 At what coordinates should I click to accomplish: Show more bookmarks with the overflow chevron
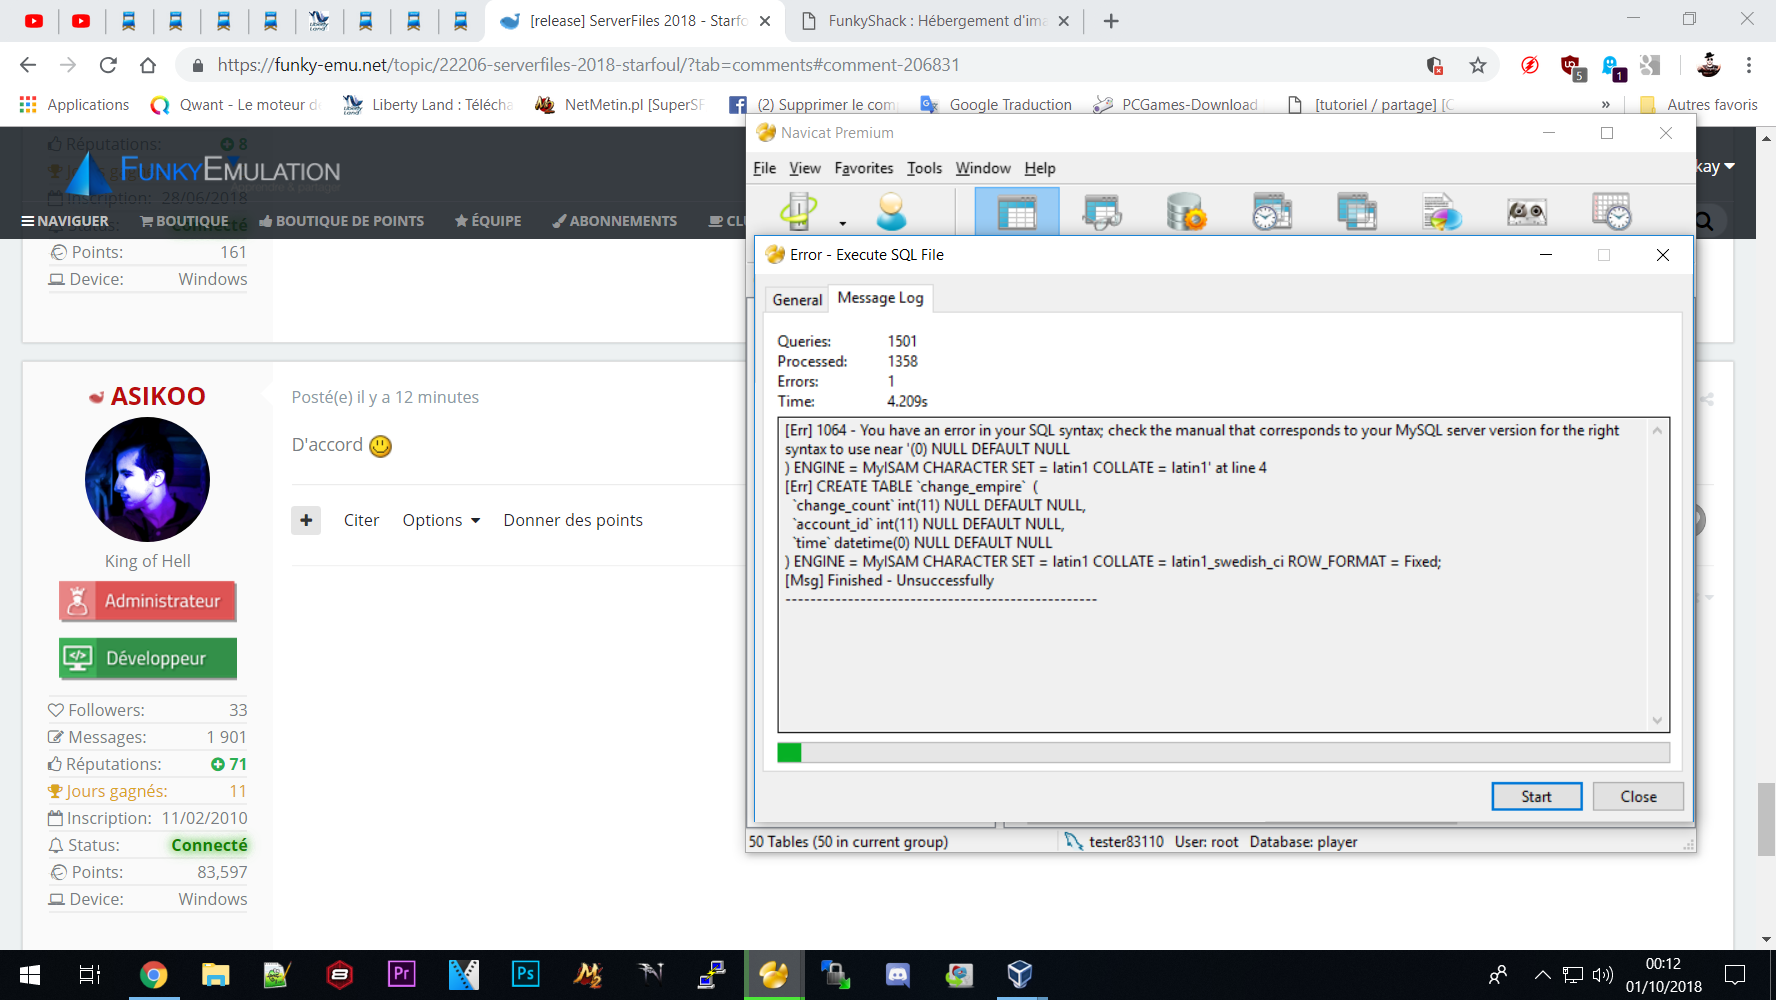pos(1606,105)
